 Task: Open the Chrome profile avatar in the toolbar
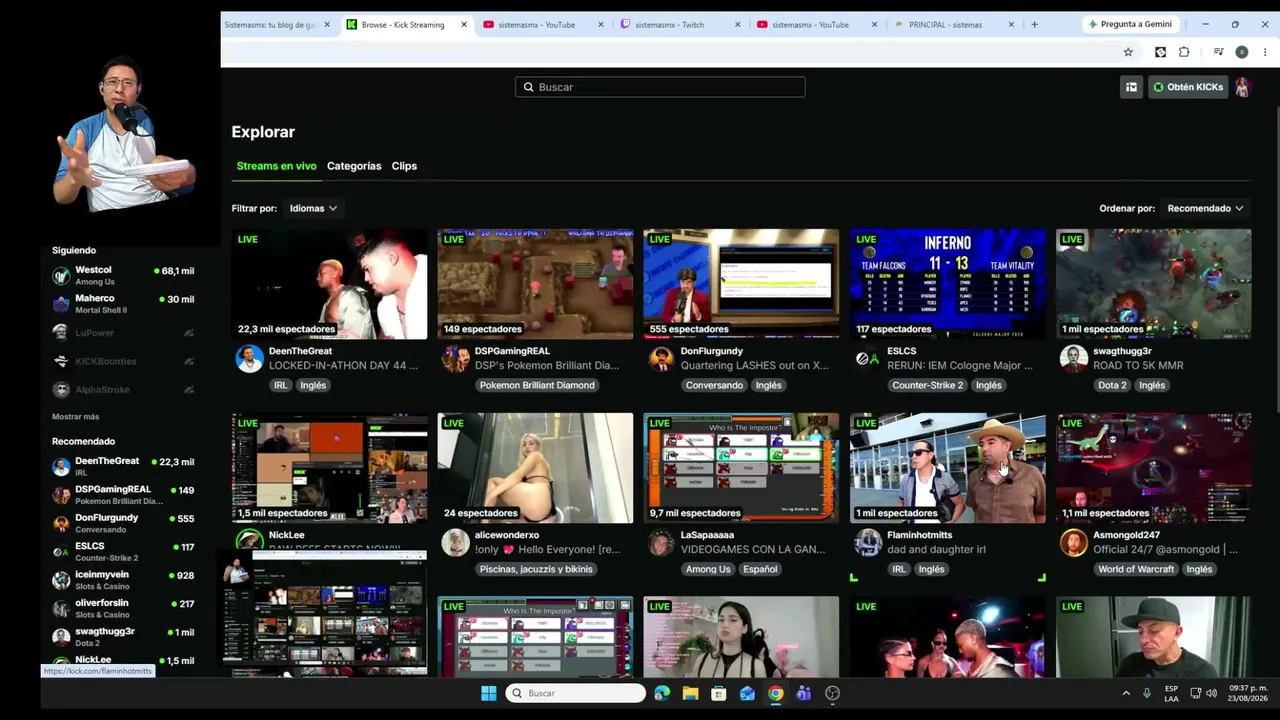(x=1241, y=52)
